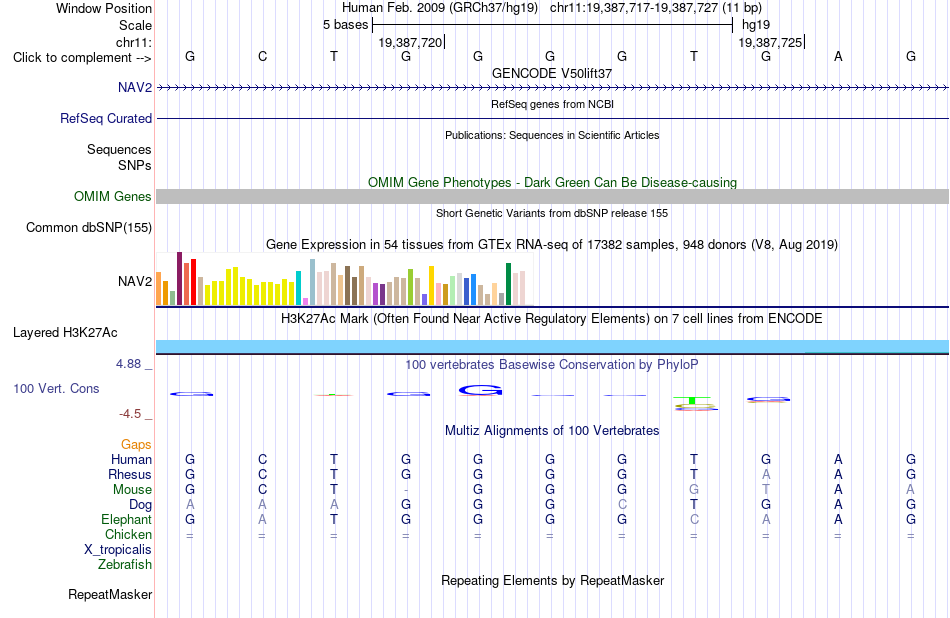This screenshot has height=618, width=950.
Task: Click the OMIM Gene Phenotypes title text
Action: point(552,182)
